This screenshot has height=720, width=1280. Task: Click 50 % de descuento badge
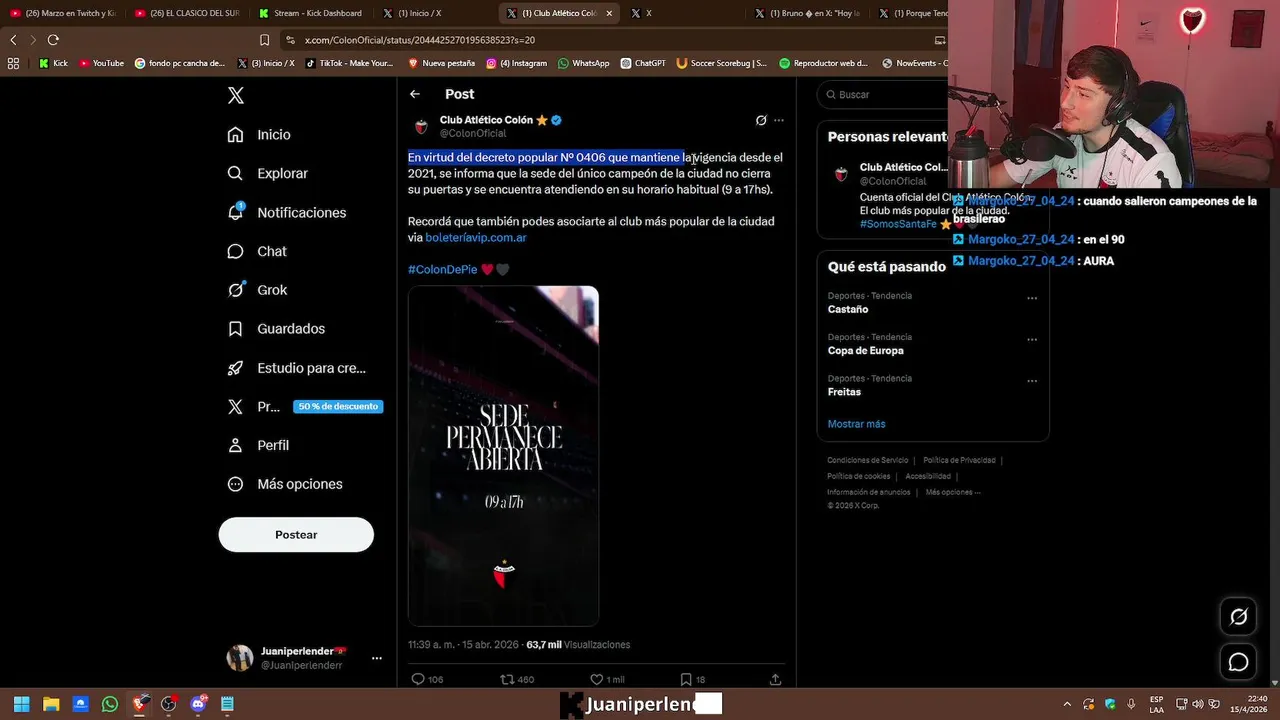[338, 407]
